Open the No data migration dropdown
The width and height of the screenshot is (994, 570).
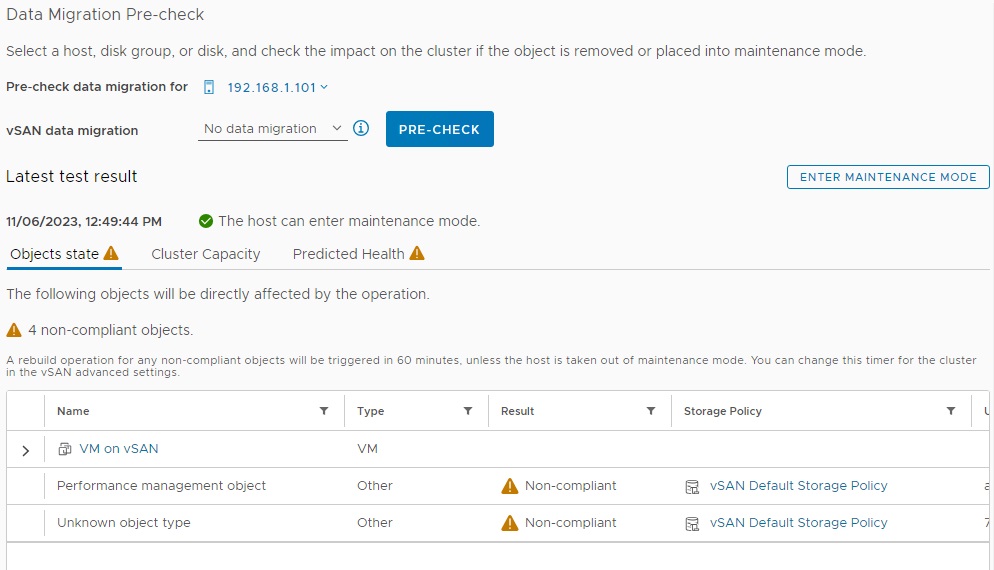[272, 129]
